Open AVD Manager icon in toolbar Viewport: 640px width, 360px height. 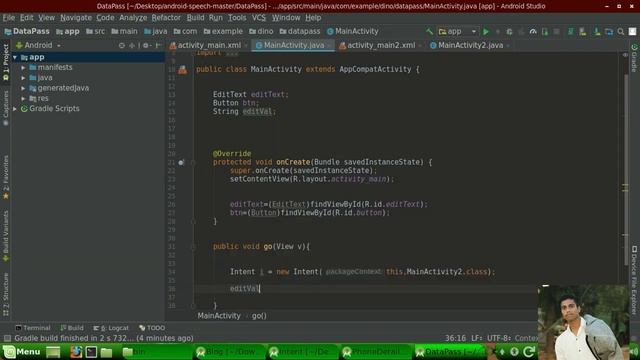(583, 31)
